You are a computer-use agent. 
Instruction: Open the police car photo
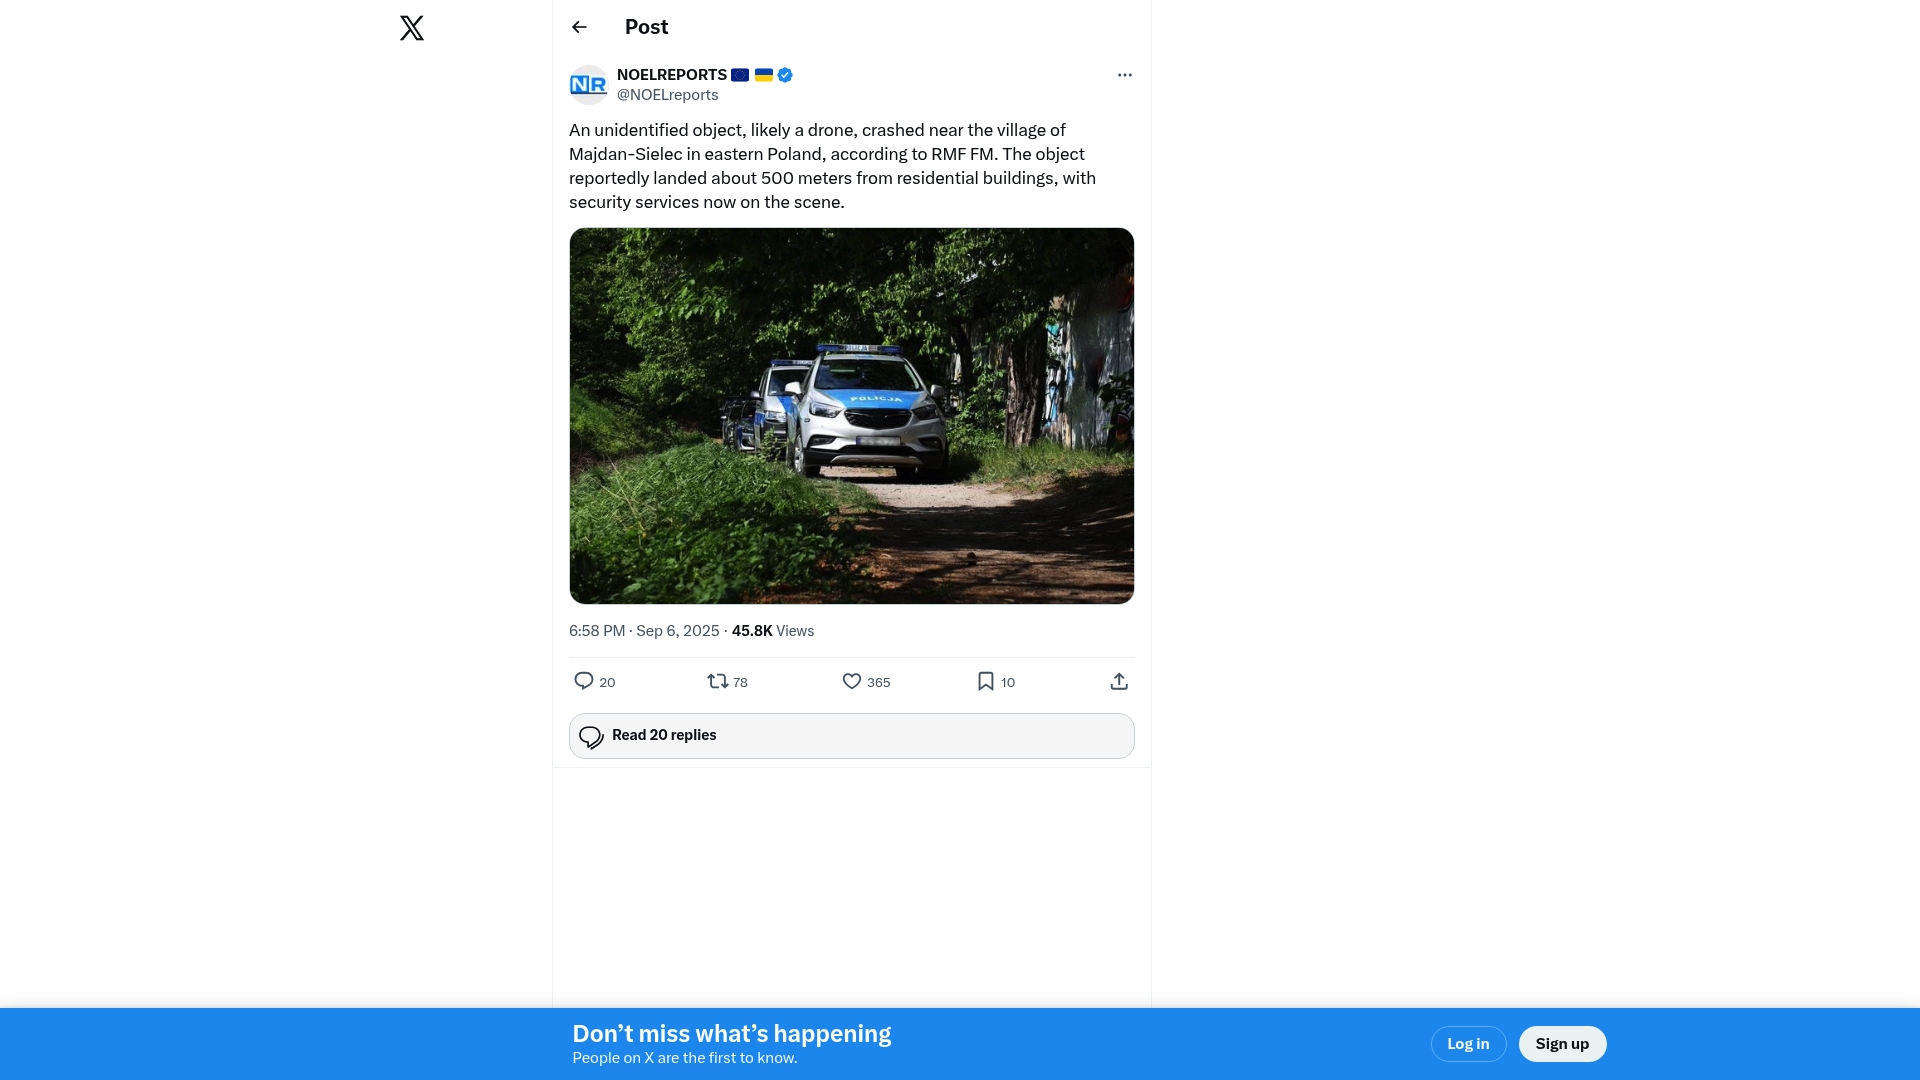pos(851,416)
